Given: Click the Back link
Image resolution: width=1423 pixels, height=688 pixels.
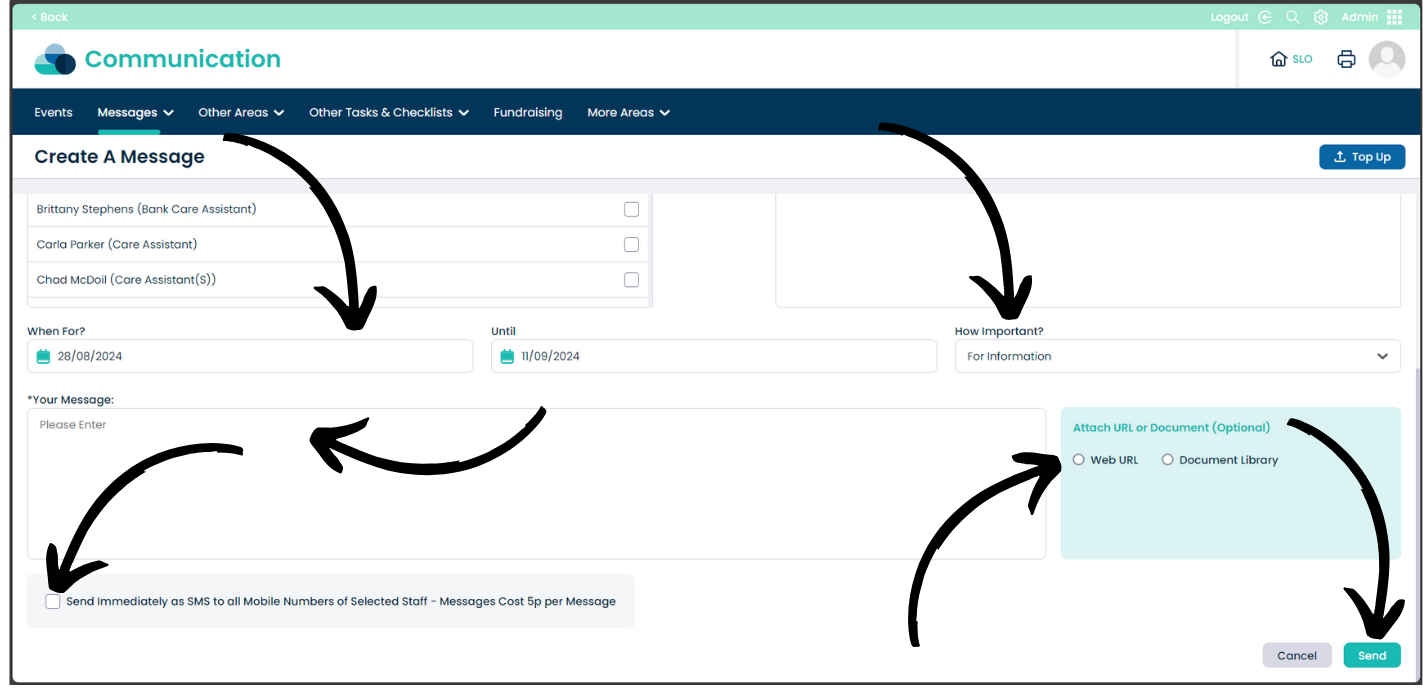Looking at the screenshot, I should [x=49, y=17].
